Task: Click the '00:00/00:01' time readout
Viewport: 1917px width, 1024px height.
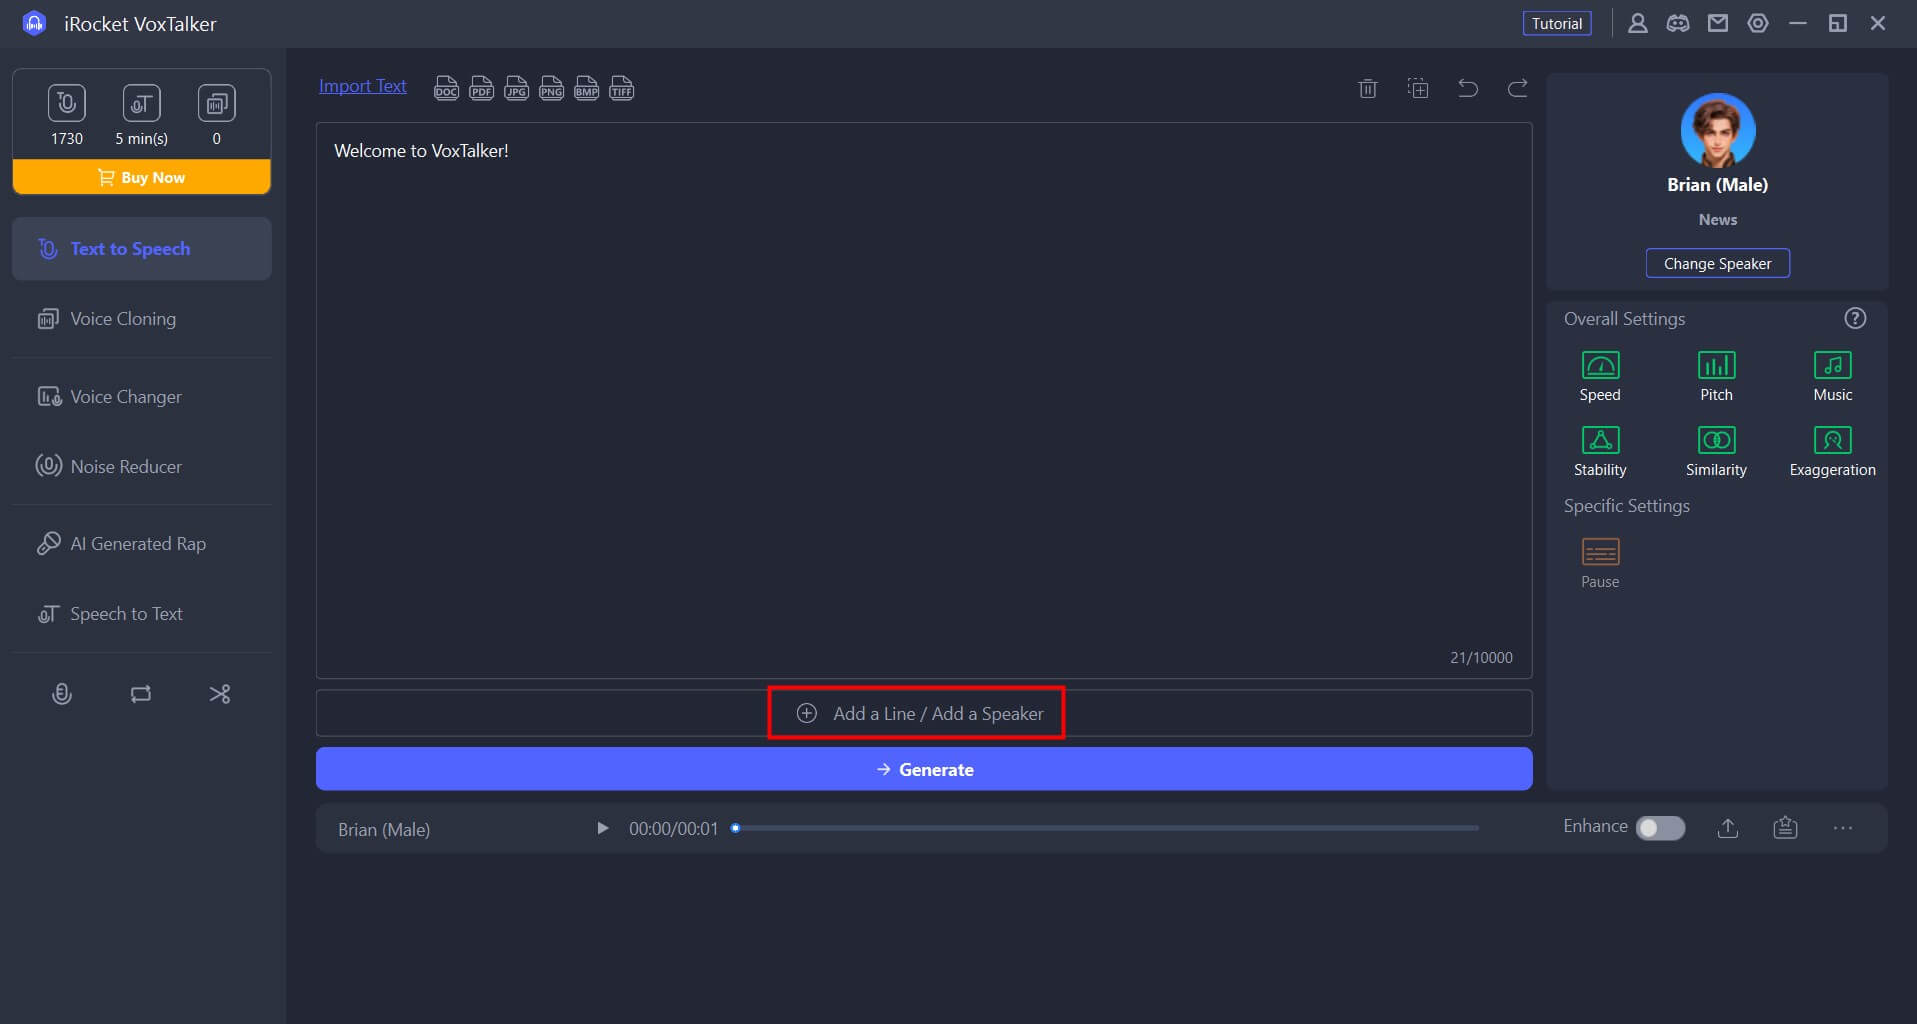Action: click(x=673, y=829)
